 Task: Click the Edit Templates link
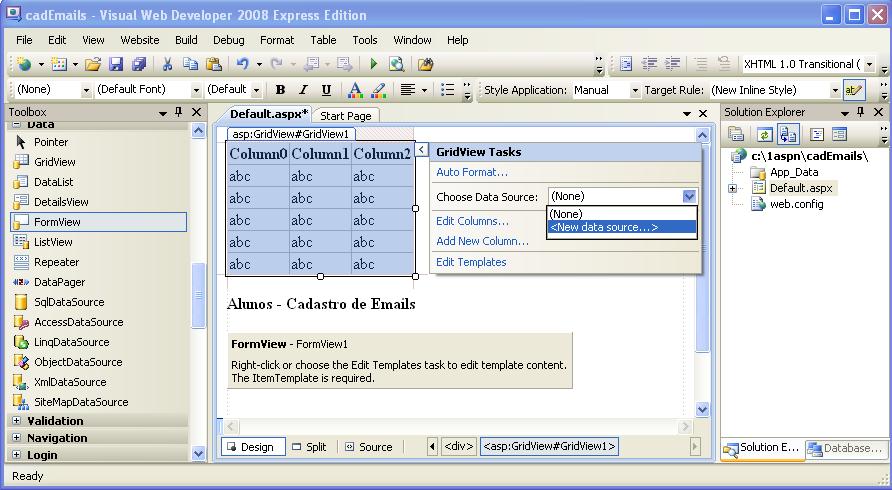(x=471, y=262)
